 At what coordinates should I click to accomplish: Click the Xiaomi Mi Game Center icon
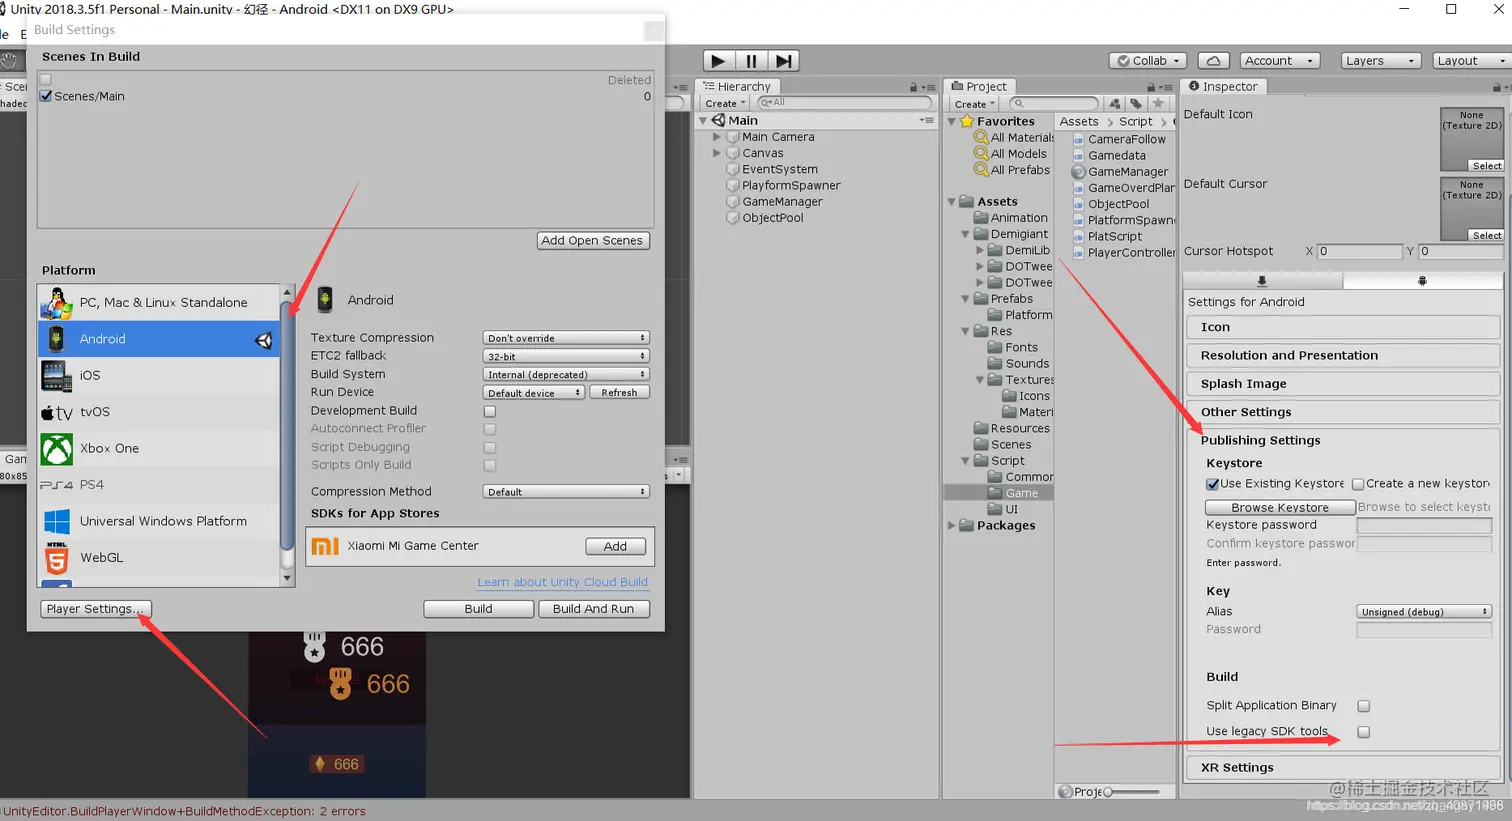click(x=326, y=546)
